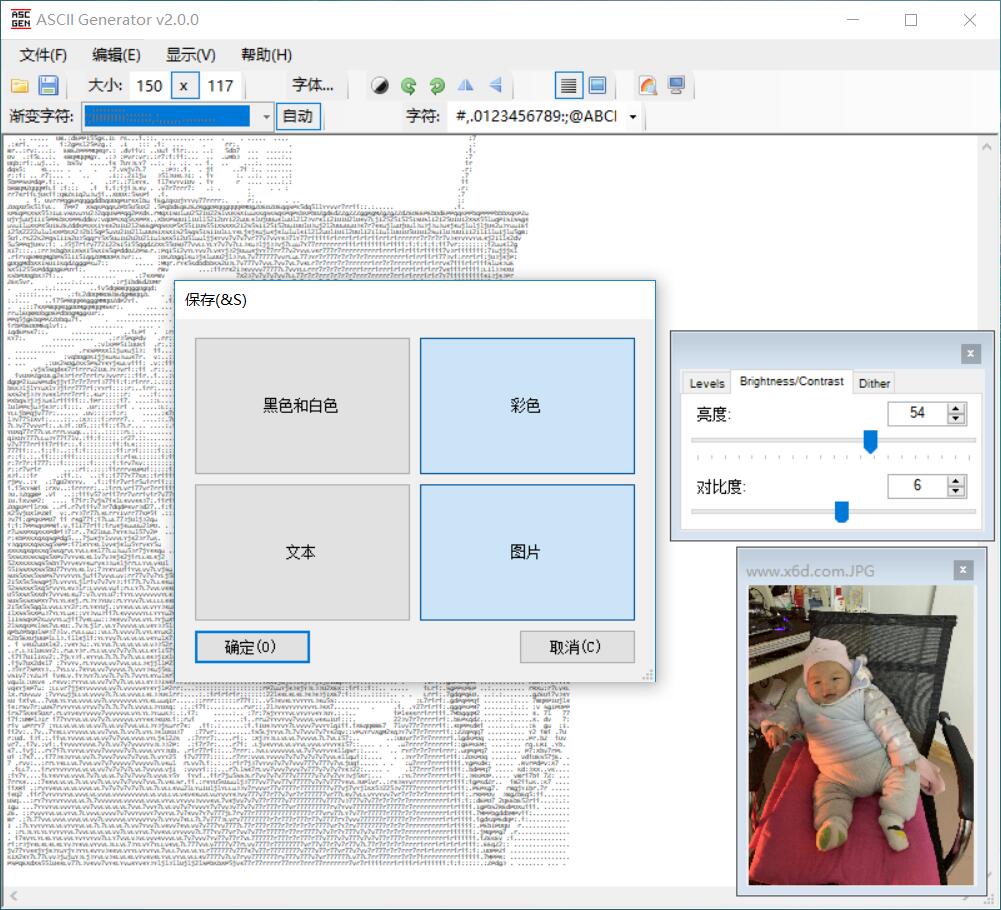Click the flip vertical blue triangle icon
Viewport: 1001px width, 910px height.
[495, 86]
